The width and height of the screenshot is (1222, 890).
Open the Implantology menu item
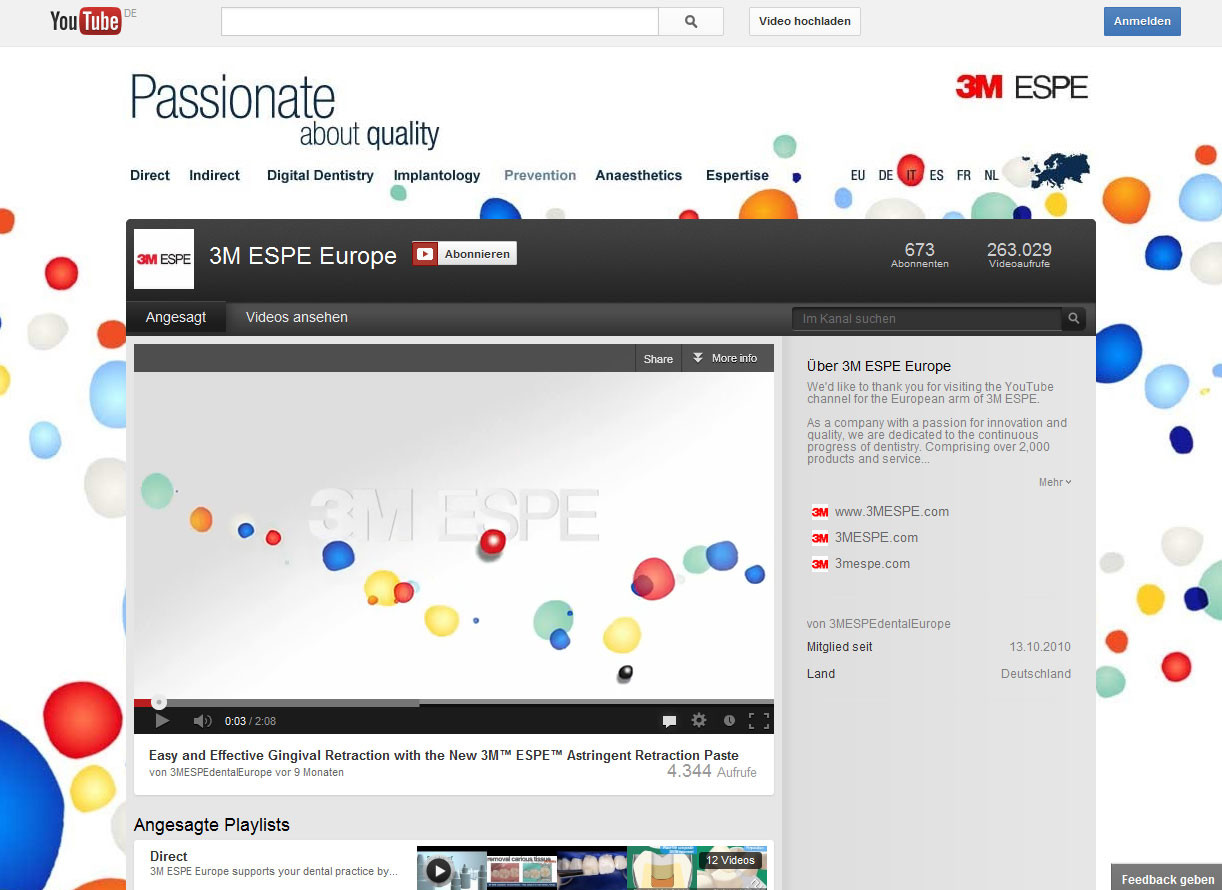pyautogui.click(x=437, y=175)
